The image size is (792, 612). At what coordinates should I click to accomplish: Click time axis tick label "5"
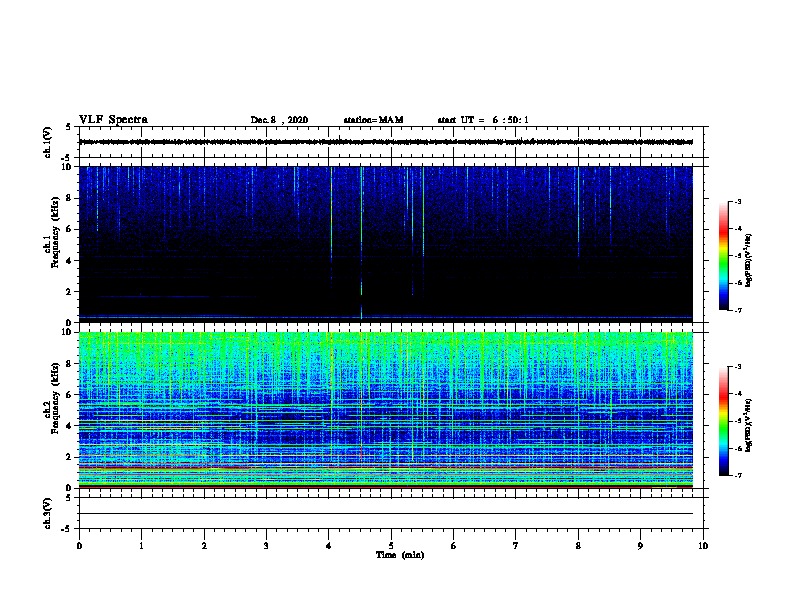(391, 545)
